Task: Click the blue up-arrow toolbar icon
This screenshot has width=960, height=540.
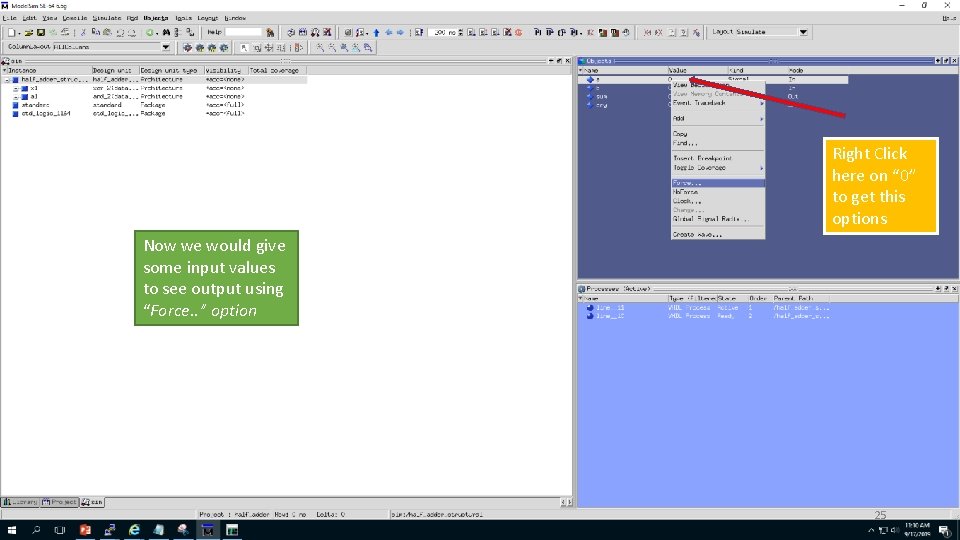Action: click(377, 32)
